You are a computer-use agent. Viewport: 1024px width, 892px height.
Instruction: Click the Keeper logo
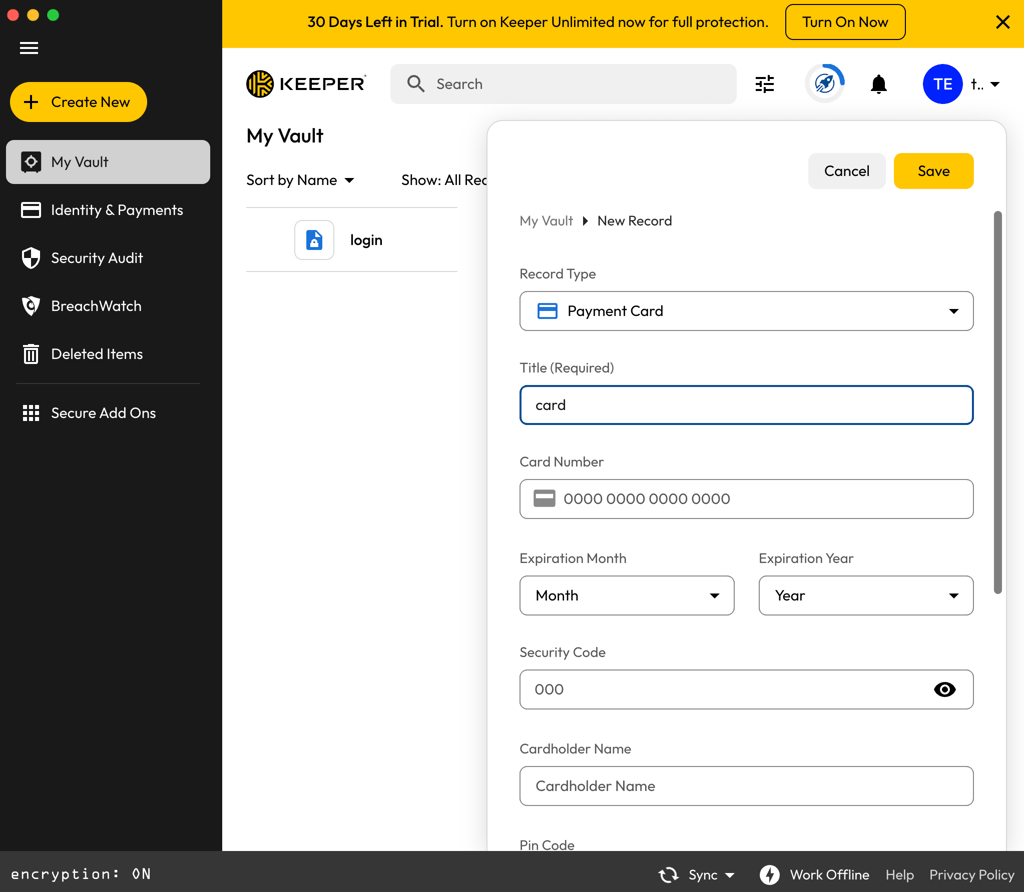(x=306, y=84)
